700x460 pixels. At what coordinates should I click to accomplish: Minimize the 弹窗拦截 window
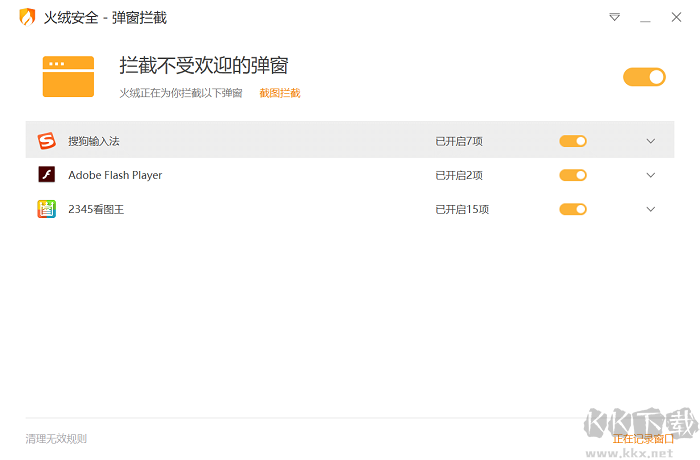(645, 17)
